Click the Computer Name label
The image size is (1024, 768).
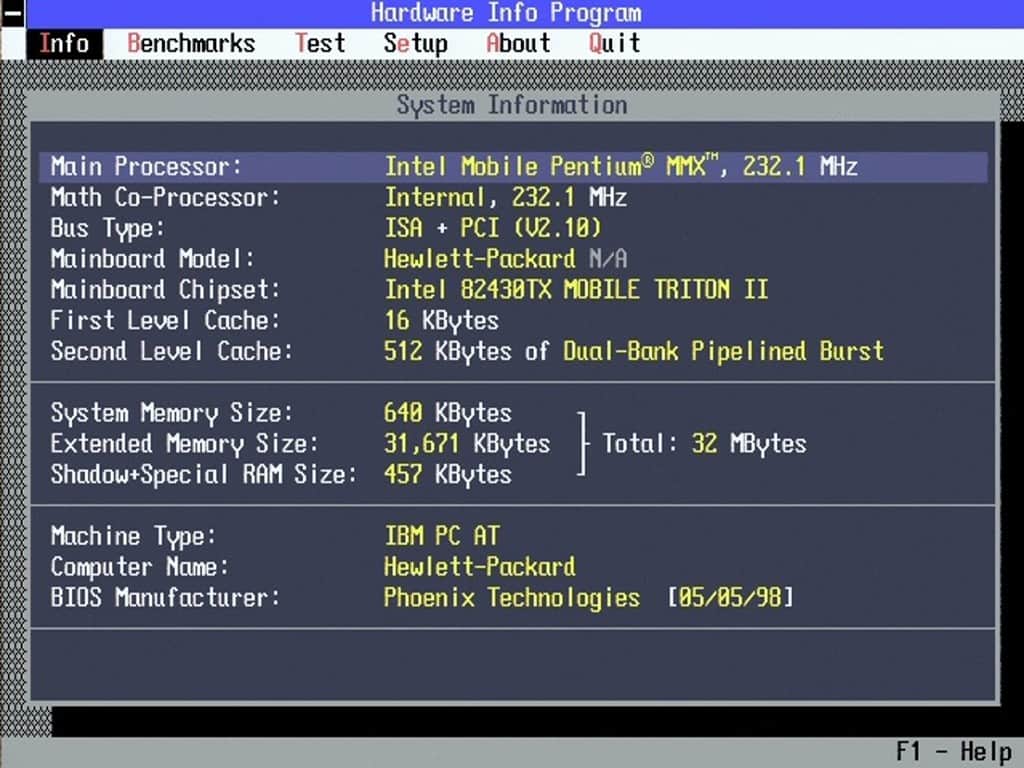[140, 567]
